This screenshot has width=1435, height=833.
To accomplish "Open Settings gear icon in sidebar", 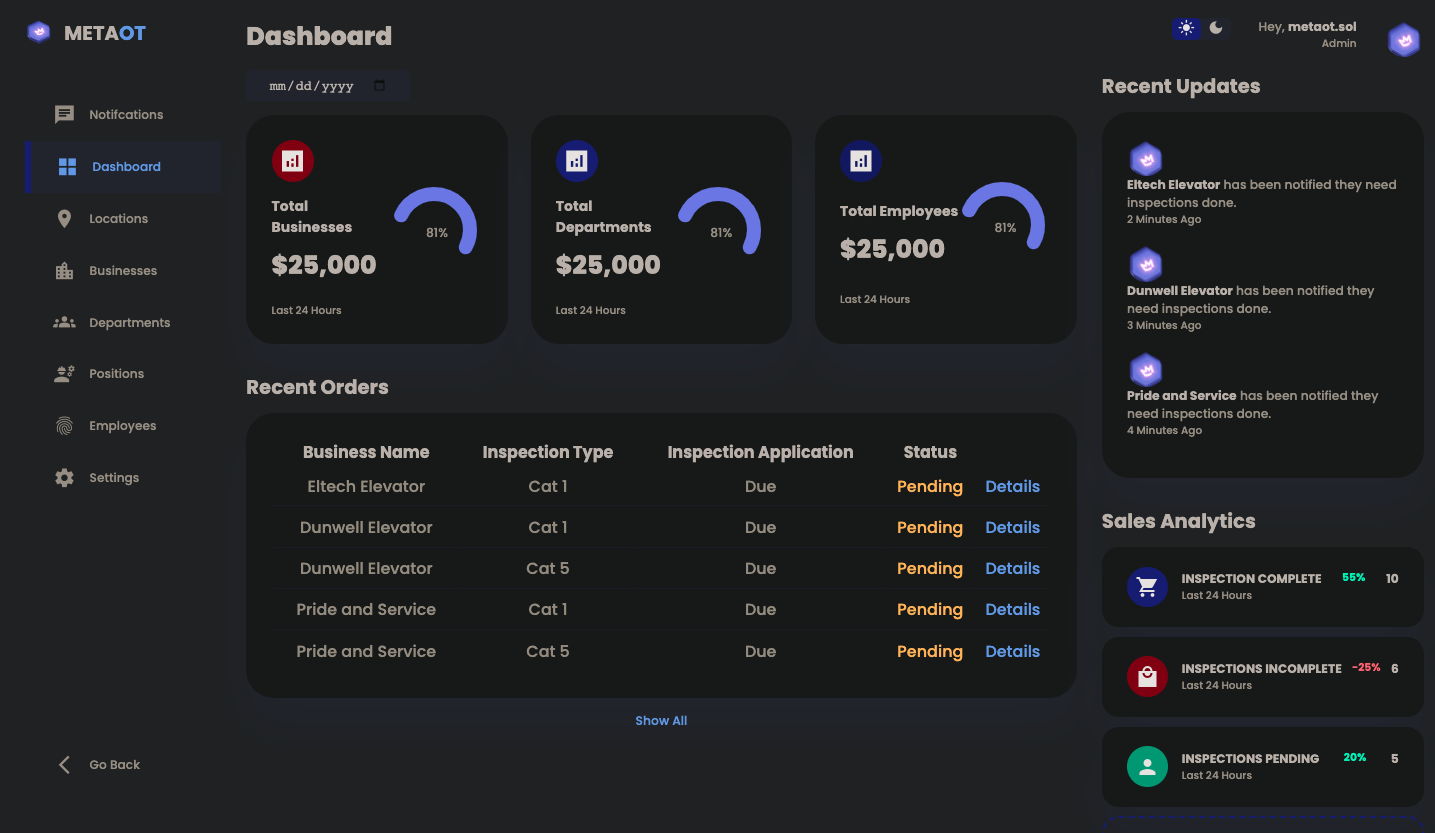I will [64, 478].
